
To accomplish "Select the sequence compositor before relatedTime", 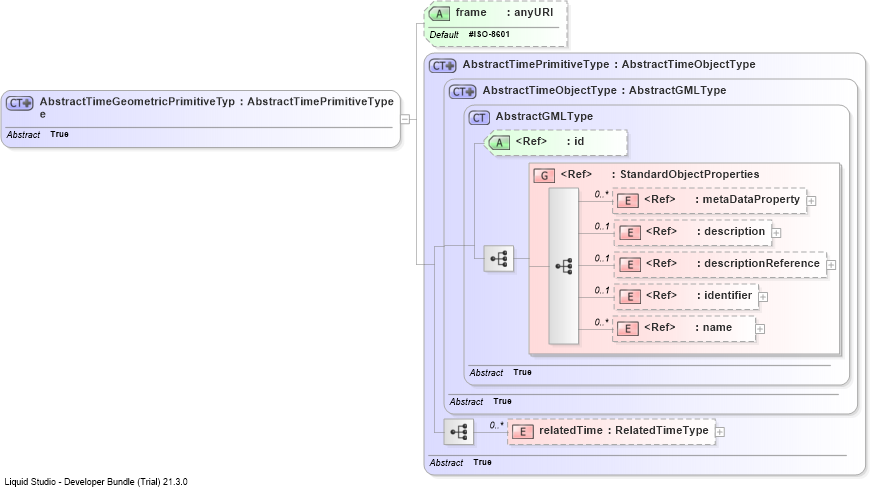I will point(459,432).
